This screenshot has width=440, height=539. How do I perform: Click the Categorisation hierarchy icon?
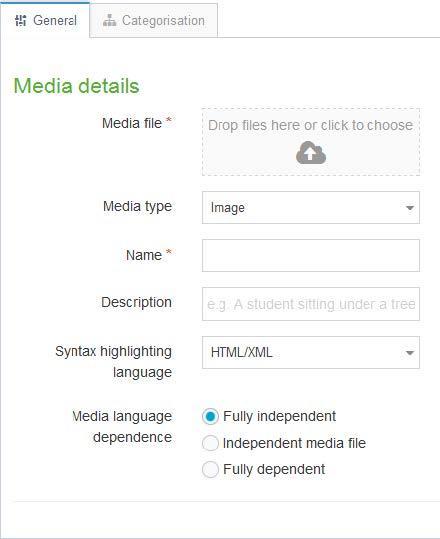110,20
